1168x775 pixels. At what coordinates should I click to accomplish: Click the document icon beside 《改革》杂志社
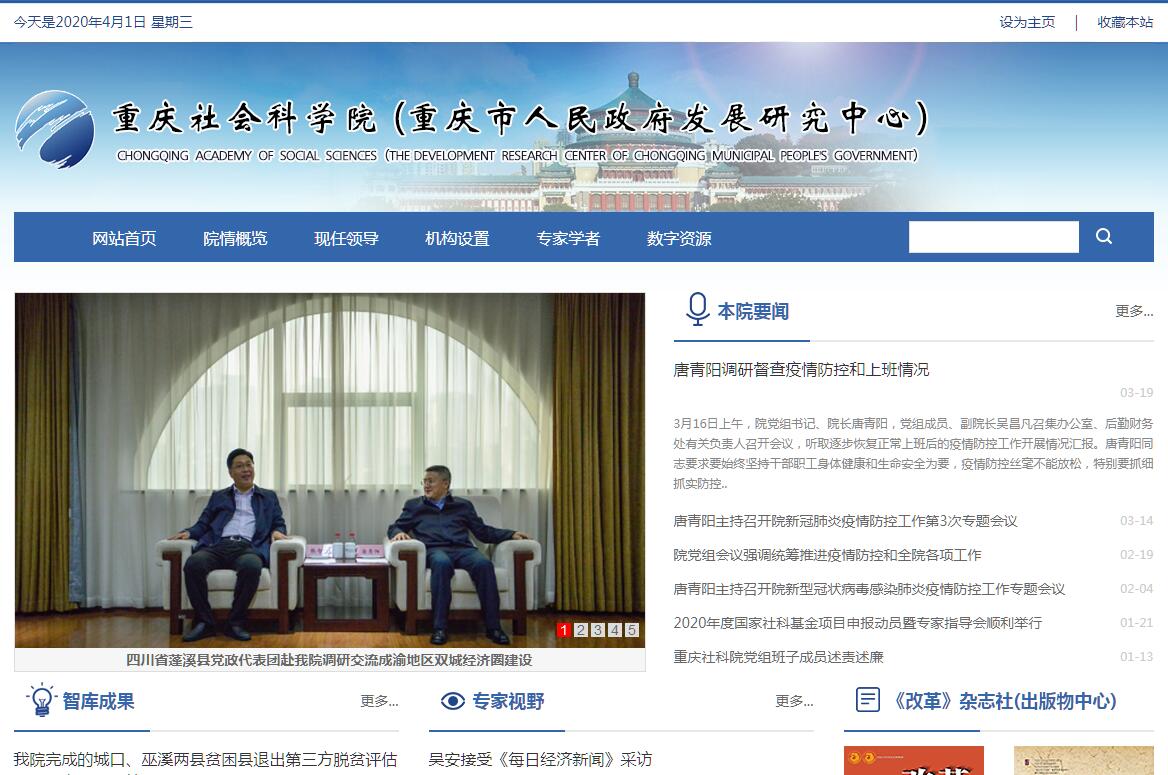coord(868,700)
